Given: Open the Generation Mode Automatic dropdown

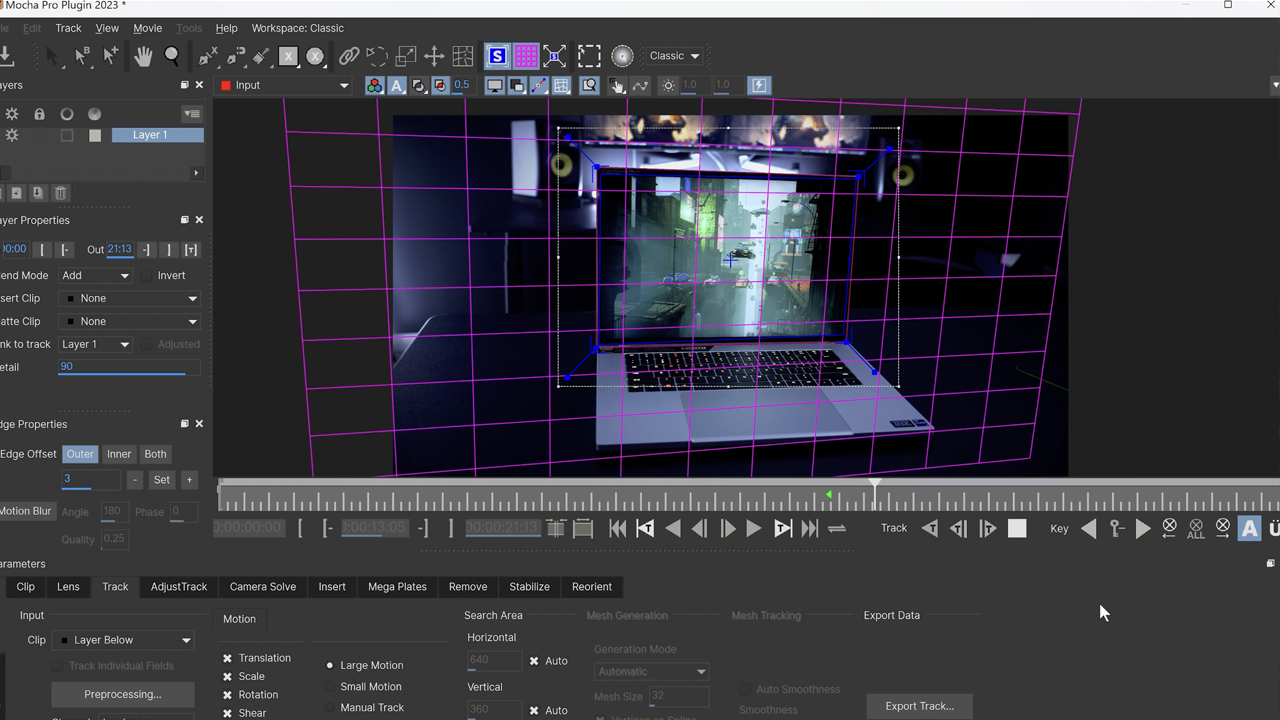Looking at the screenshot, I should 651,672.
